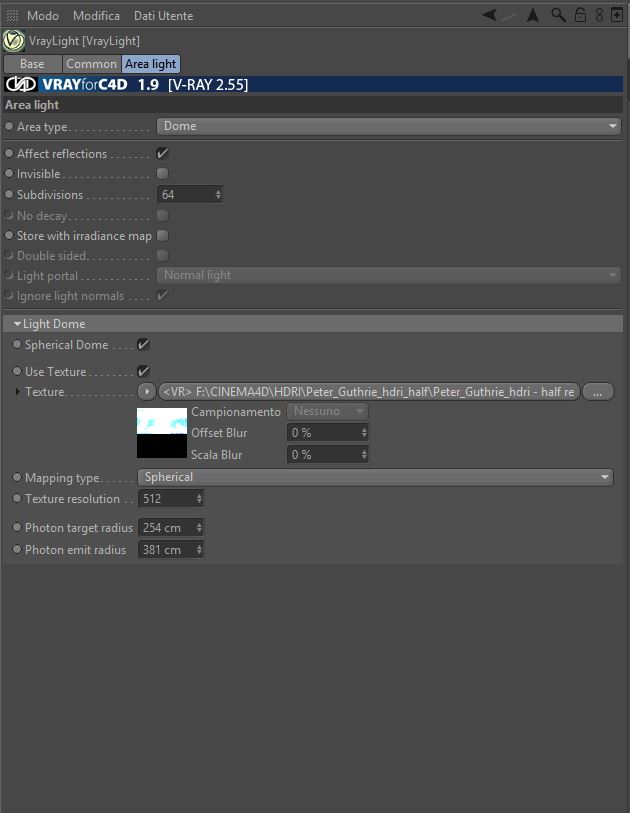
Task: Toggle the lock element icon
Action: click(580, 15)
